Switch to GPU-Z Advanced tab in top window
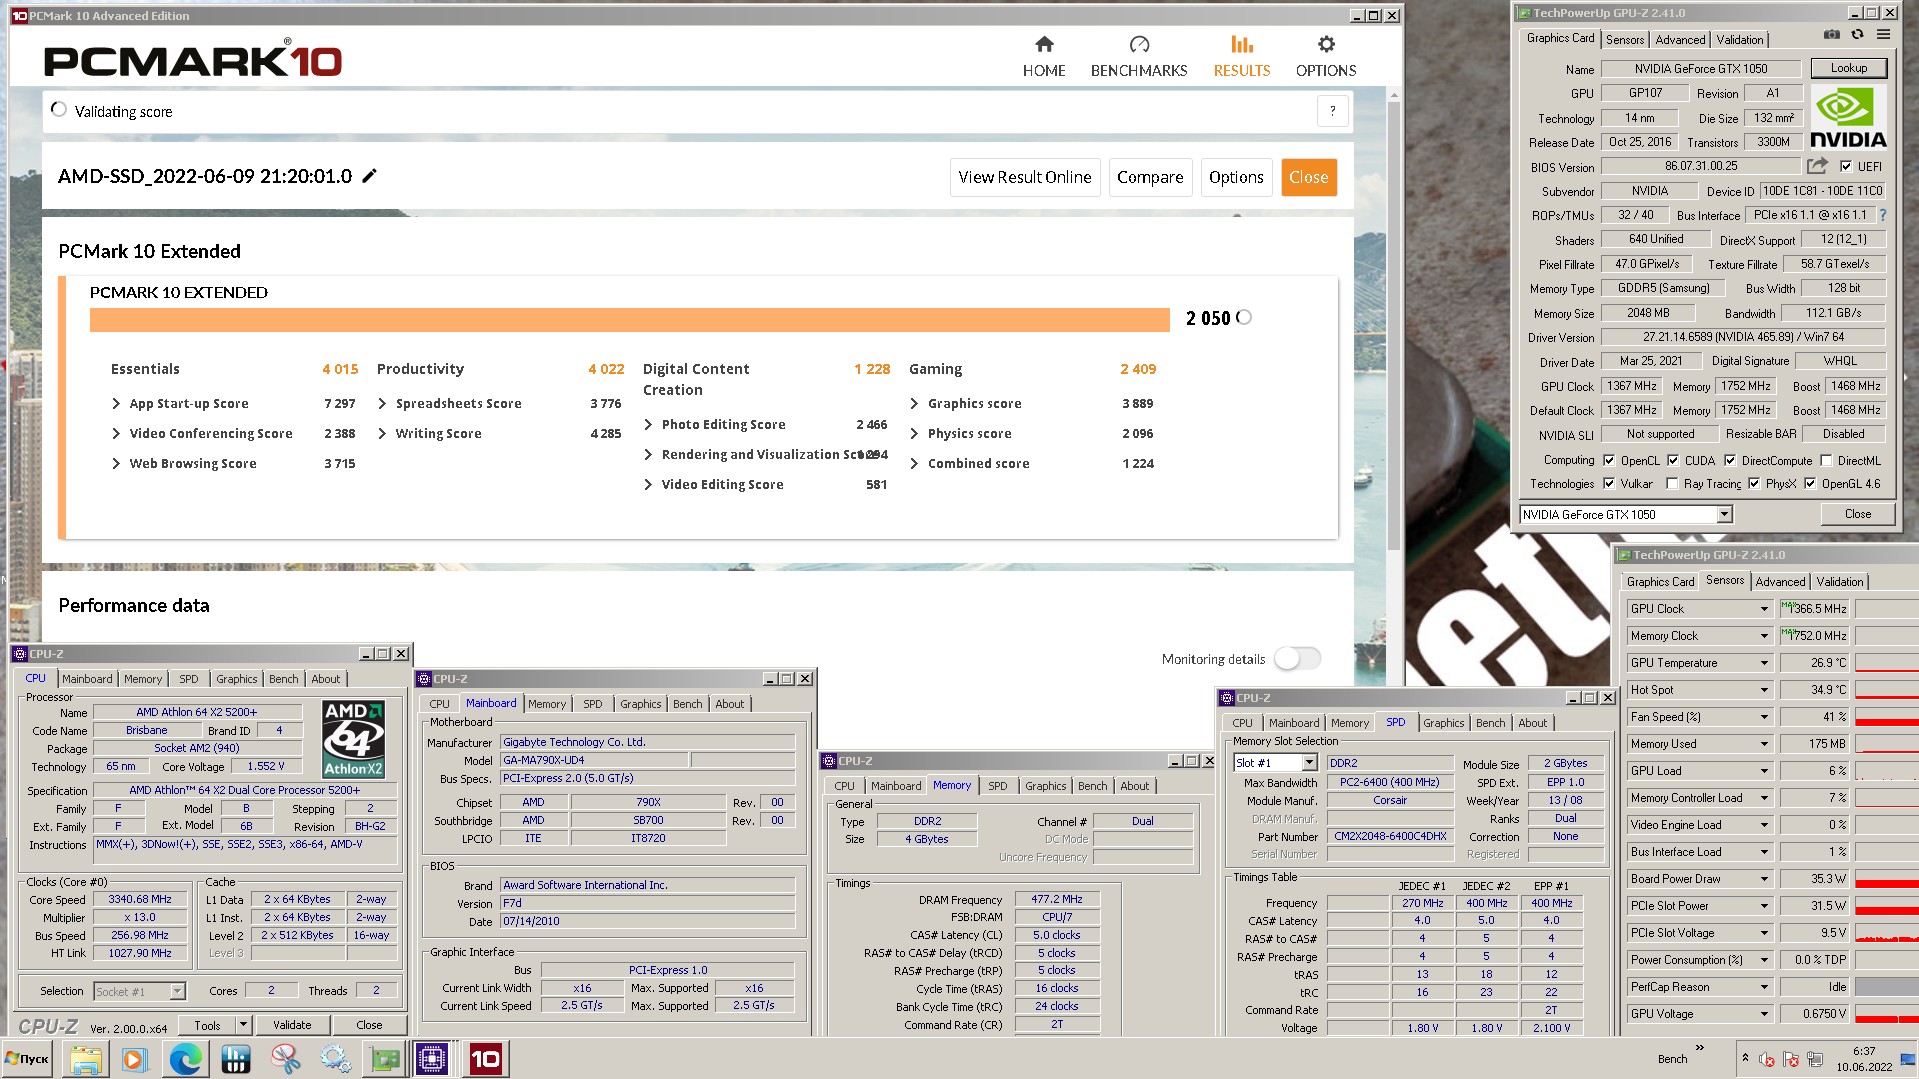Screen dimensions: 1919x1079 (1680, 39)
